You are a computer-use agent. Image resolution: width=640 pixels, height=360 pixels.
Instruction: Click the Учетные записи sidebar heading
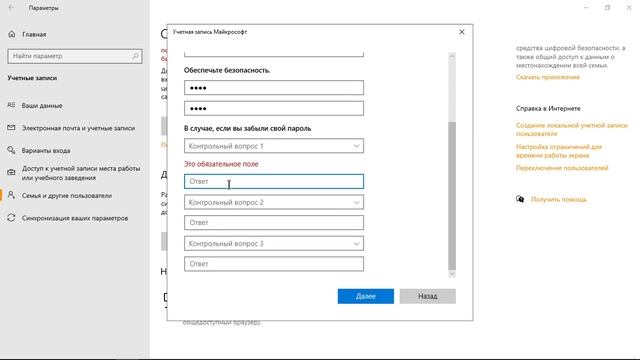tap(32, 78)
